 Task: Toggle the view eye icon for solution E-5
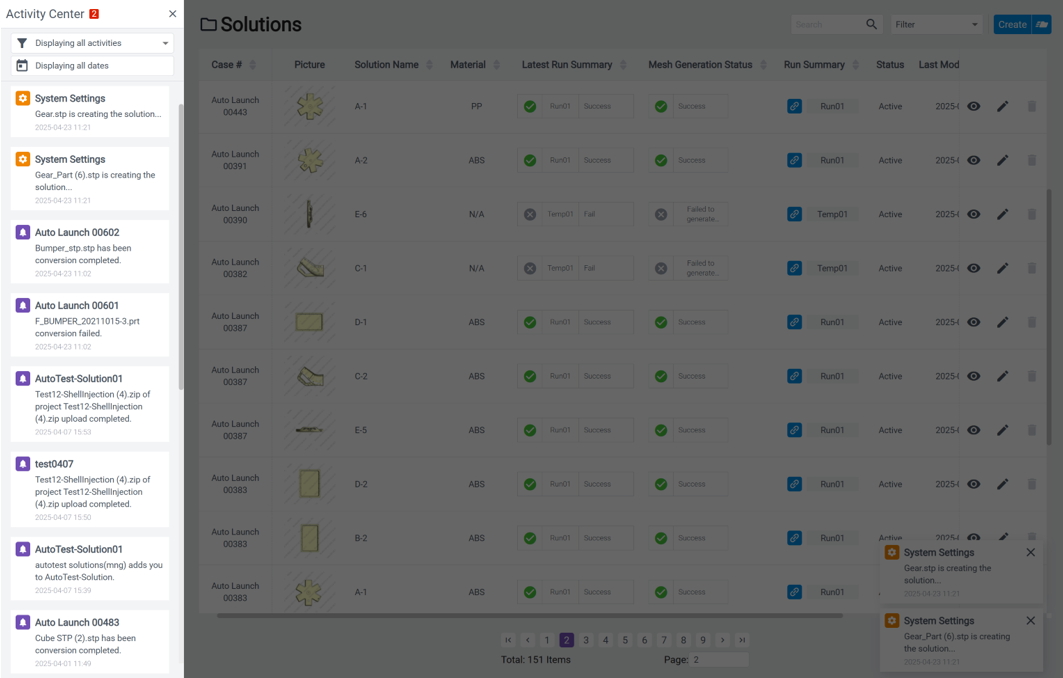pyautogui.click(x=973, y=430)
